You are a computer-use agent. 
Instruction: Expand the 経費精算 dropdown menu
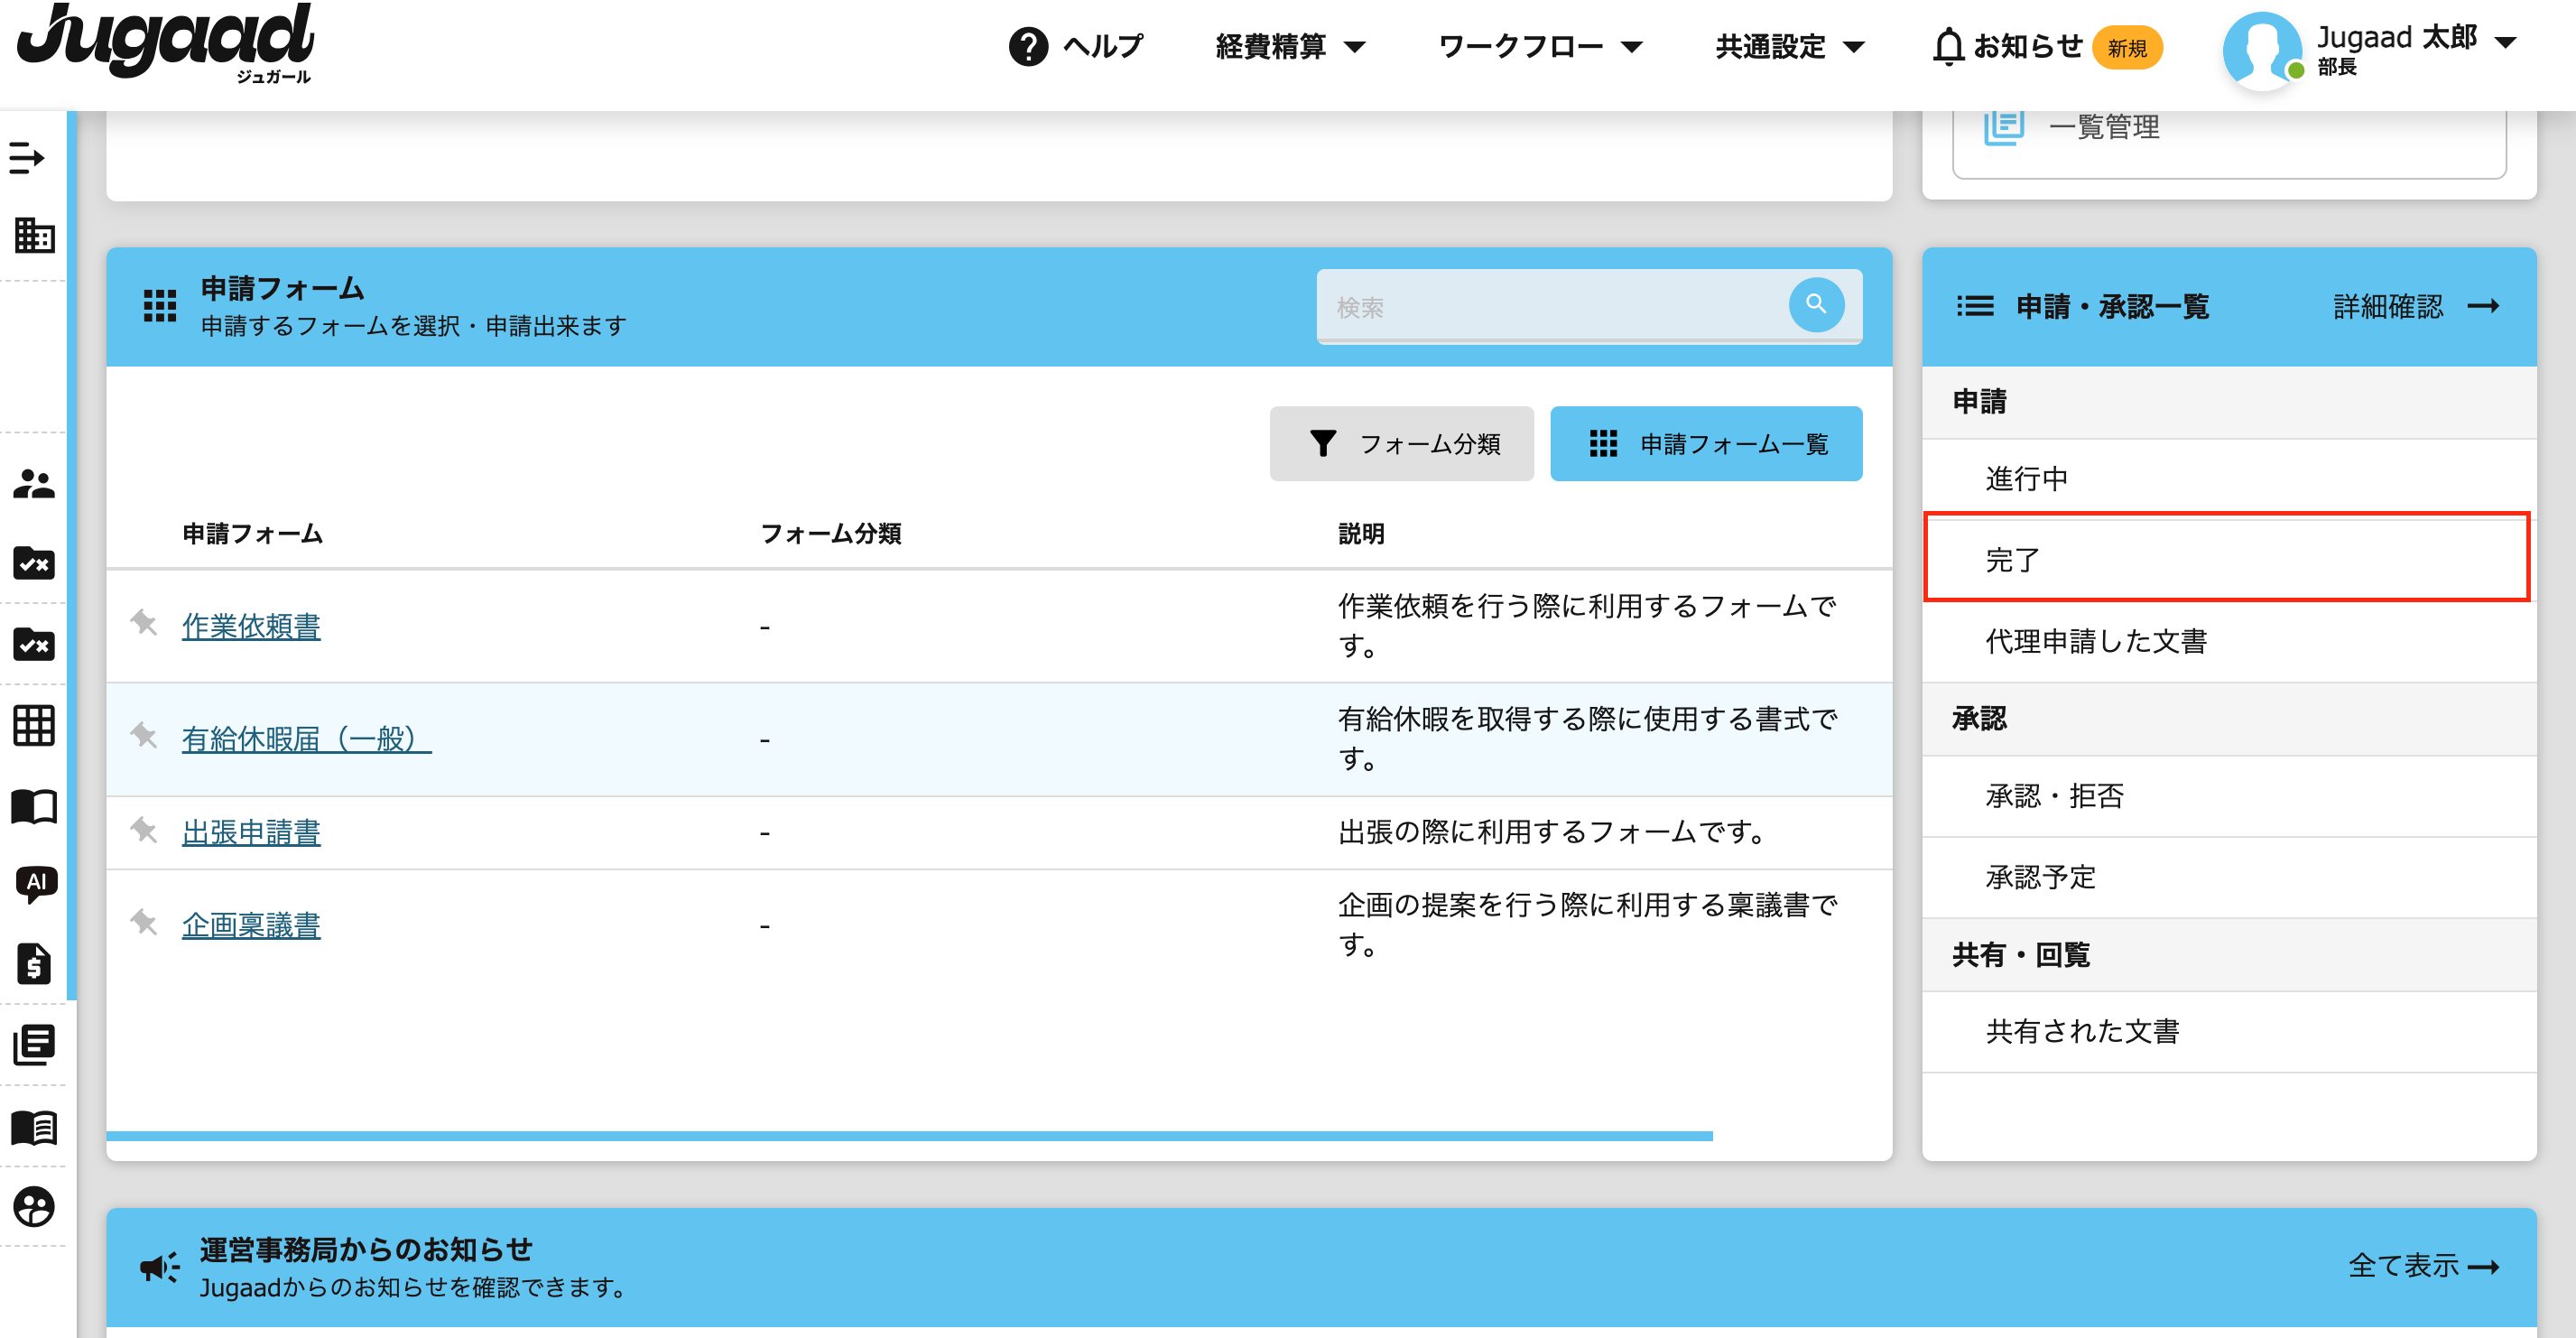click(1289, 47)
